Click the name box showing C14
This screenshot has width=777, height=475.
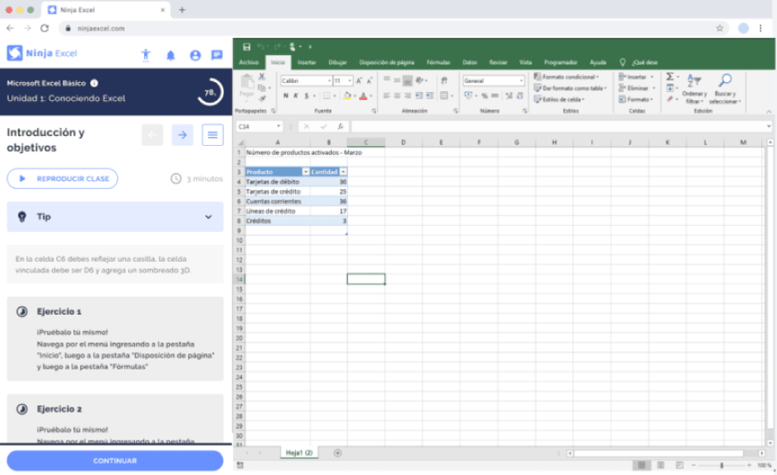(258, 126)
